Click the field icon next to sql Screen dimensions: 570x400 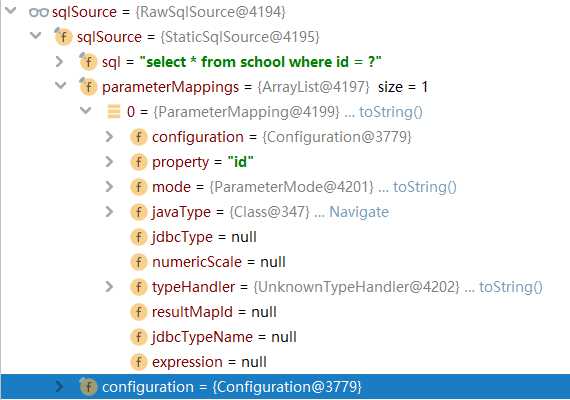click(88, 62)
